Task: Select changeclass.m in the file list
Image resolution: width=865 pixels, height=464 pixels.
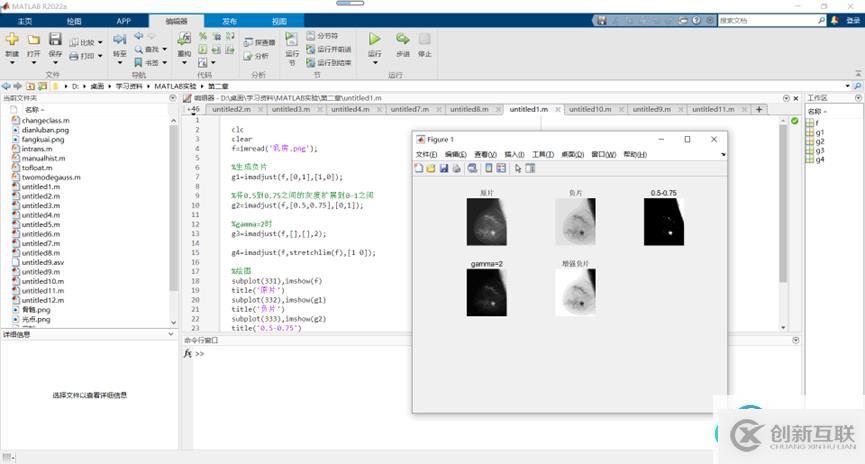Action: pyautogui.click(x=44, y=120)
